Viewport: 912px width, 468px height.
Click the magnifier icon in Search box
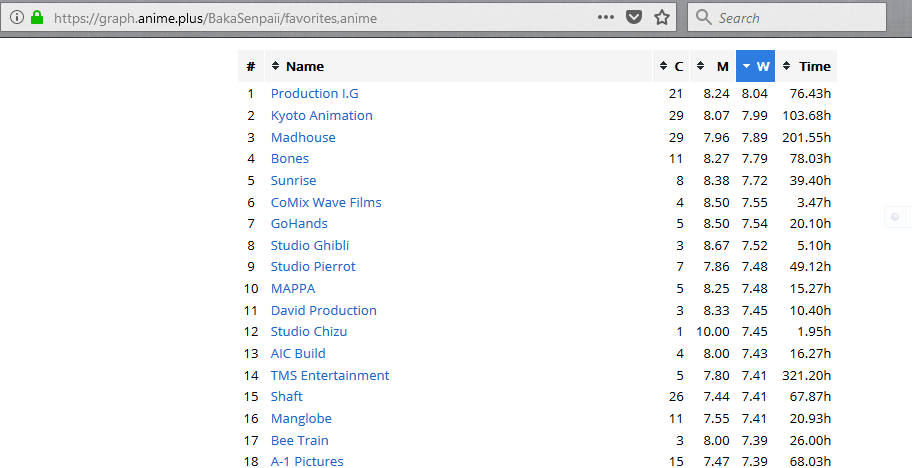[x=703, y=17]
